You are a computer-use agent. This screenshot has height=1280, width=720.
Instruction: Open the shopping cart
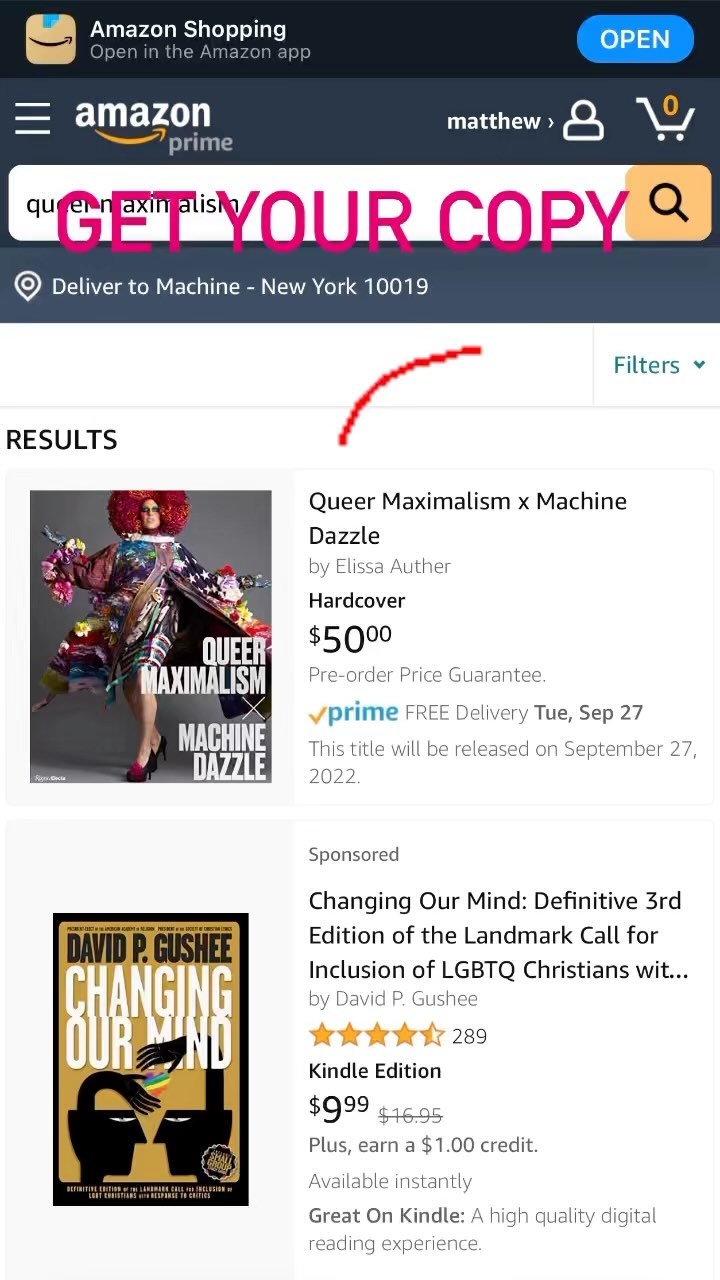coord(666,119)
